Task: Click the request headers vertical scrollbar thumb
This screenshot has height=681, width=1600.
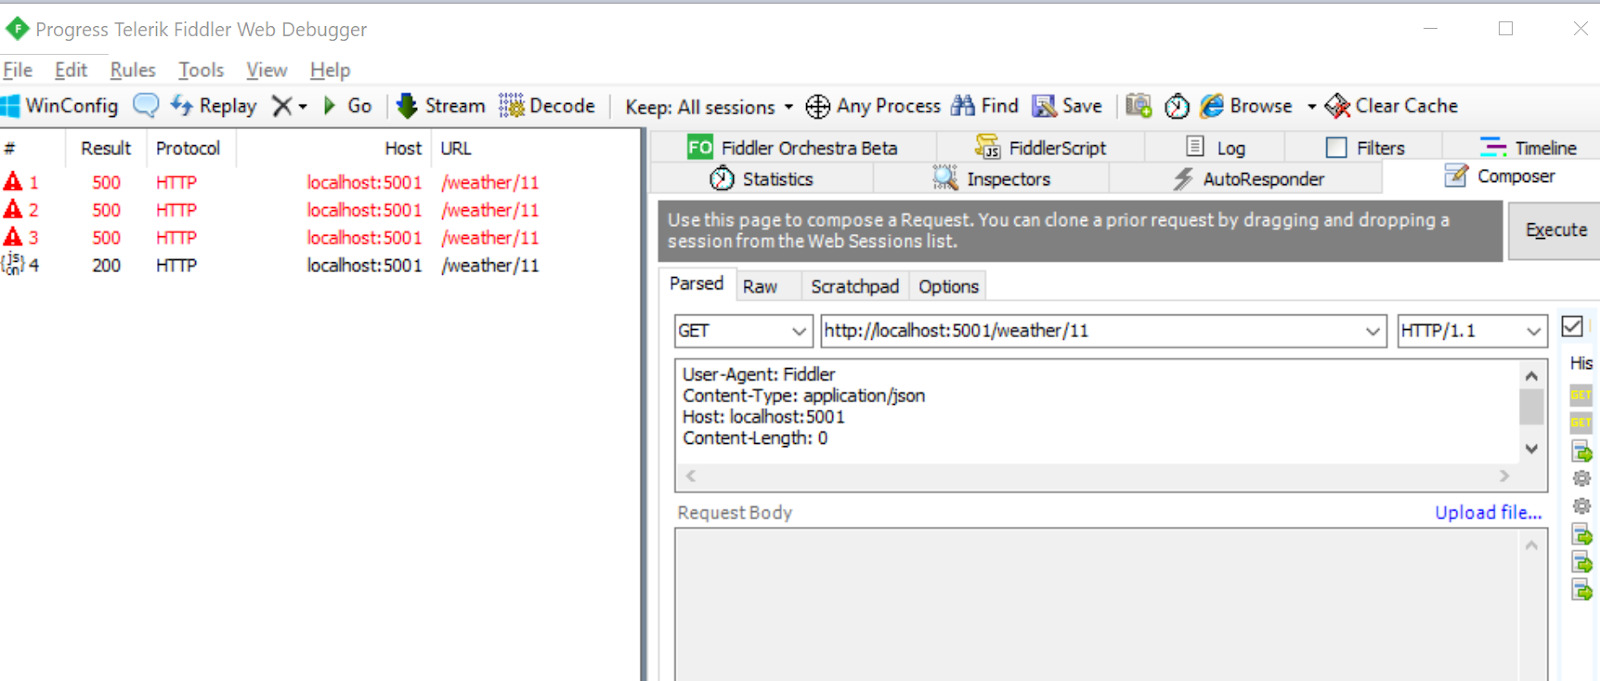Action: pyautogui.click(x=1531, y=407)
